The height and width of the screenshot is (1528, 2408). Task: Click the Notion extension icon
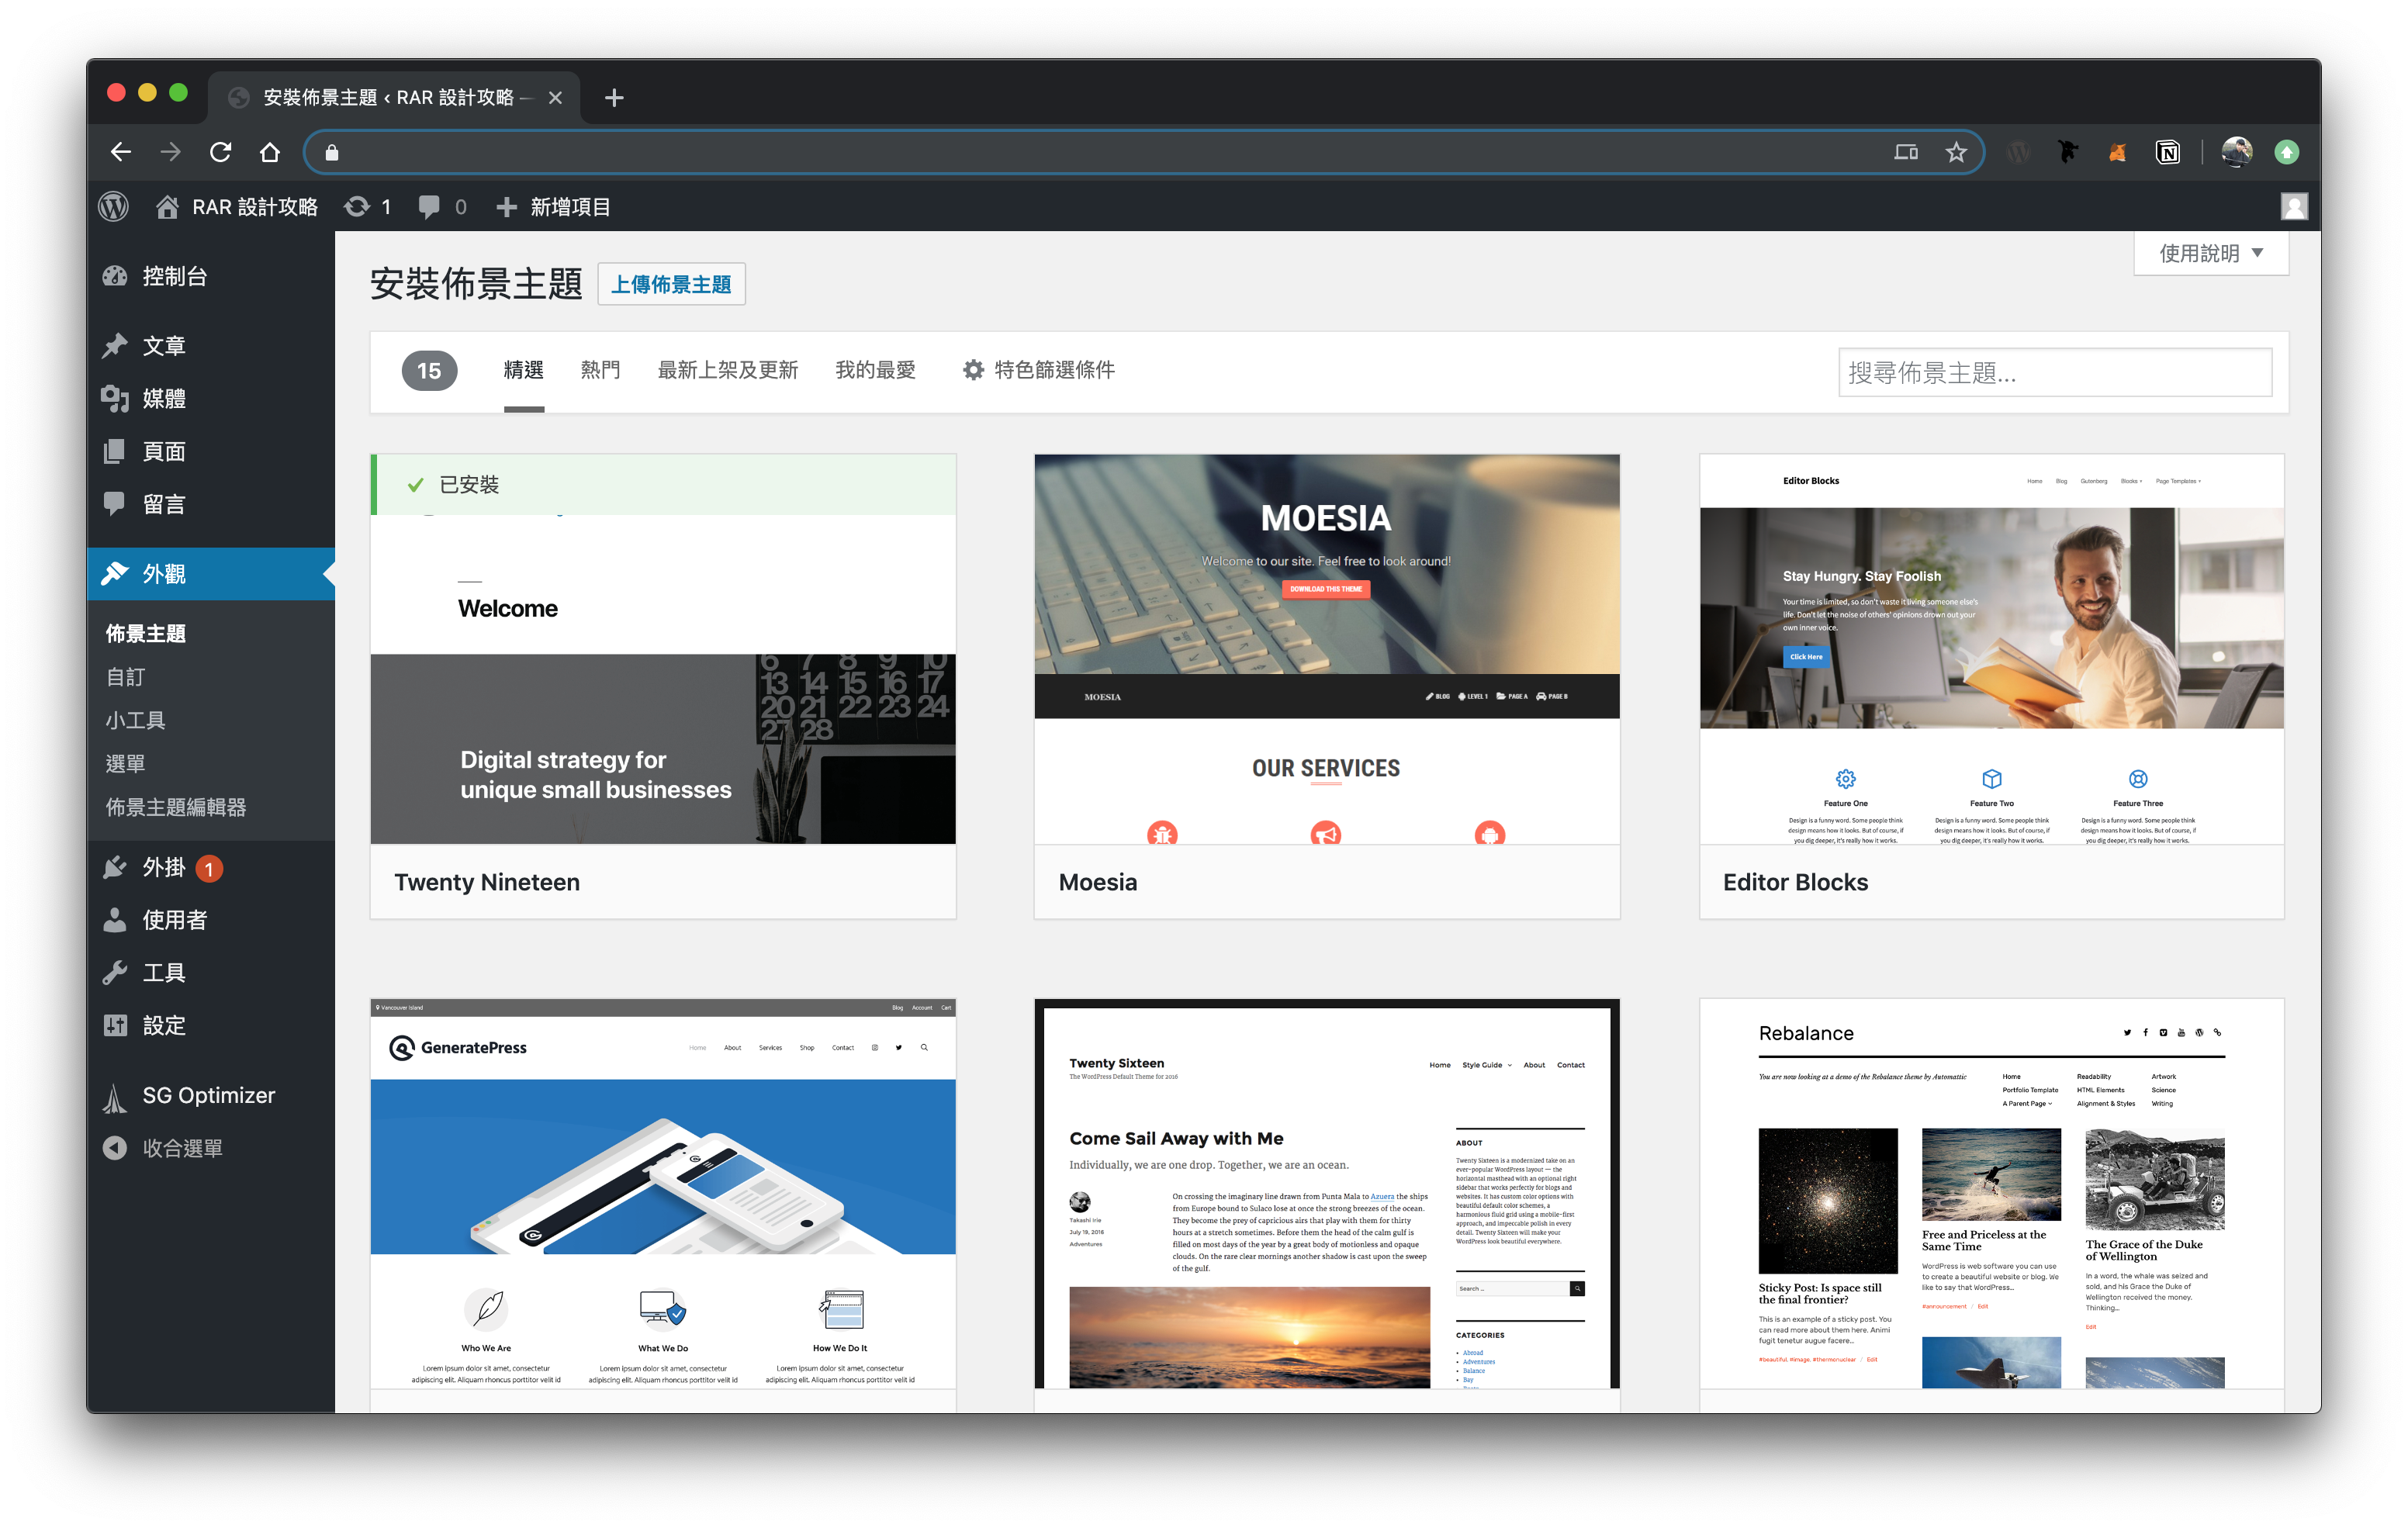(x=2167, y=152)
